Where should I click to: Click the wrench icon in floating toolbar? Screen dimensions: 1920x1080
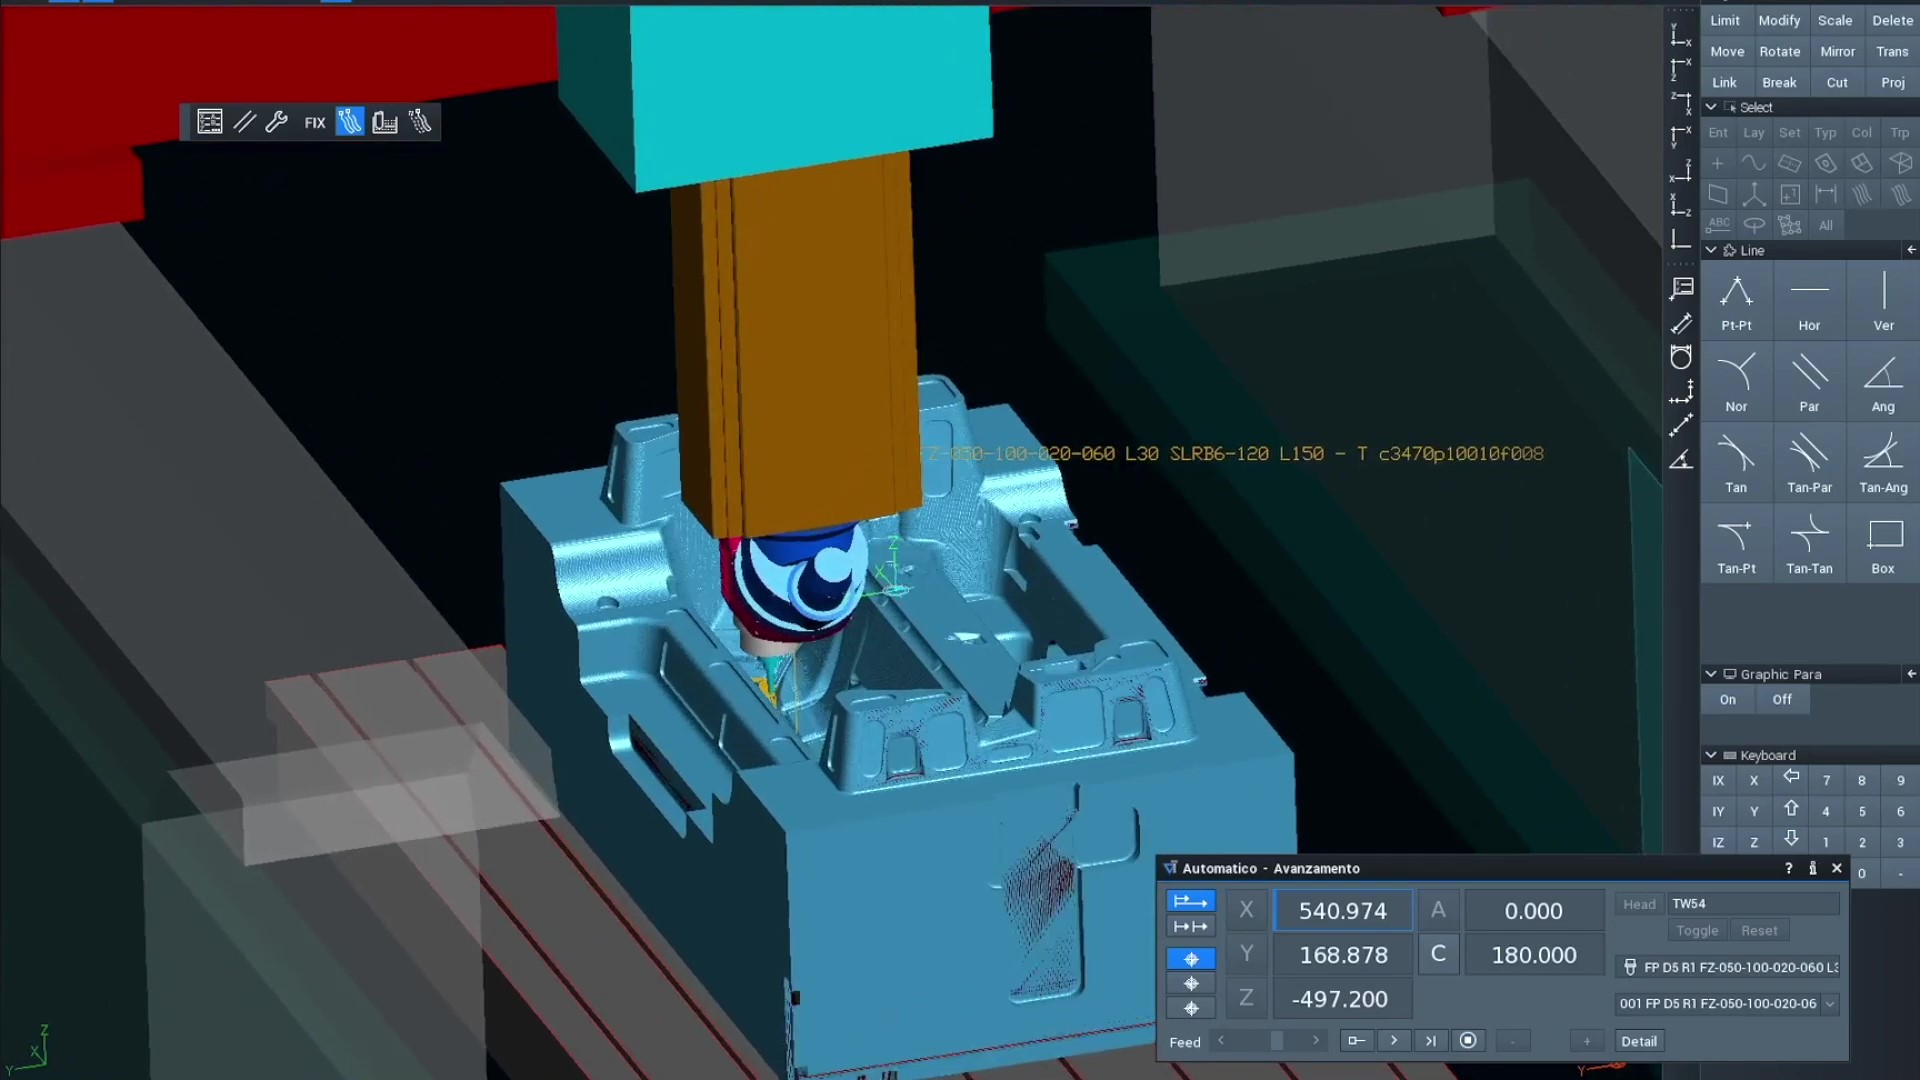[x=277, y=122]
